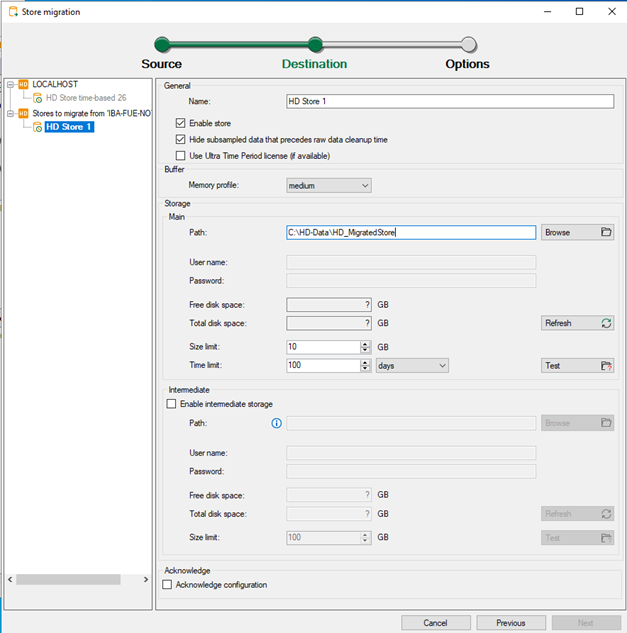Select HD Store time-based 26 item

point(86,98)
